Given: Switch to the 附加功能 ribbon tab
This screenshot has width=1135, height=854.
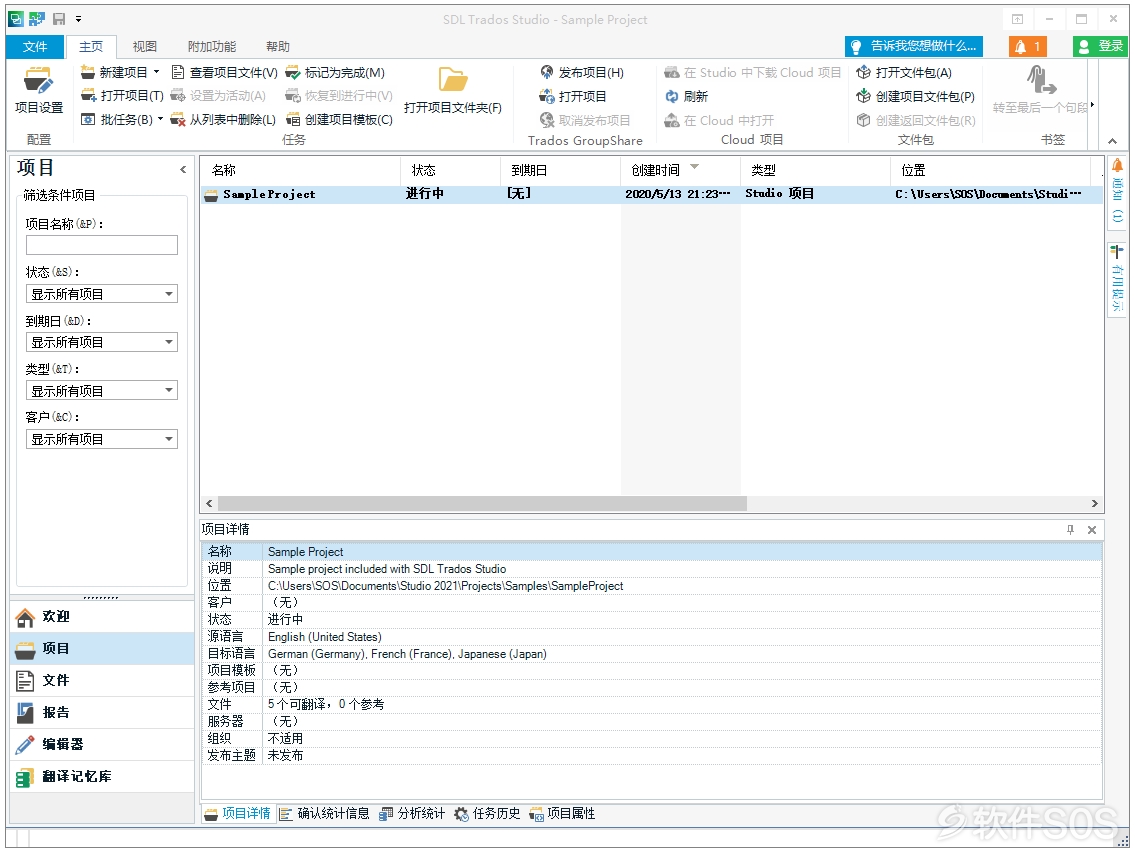Looking at the screenshot, I should click(x=211, y=46).
